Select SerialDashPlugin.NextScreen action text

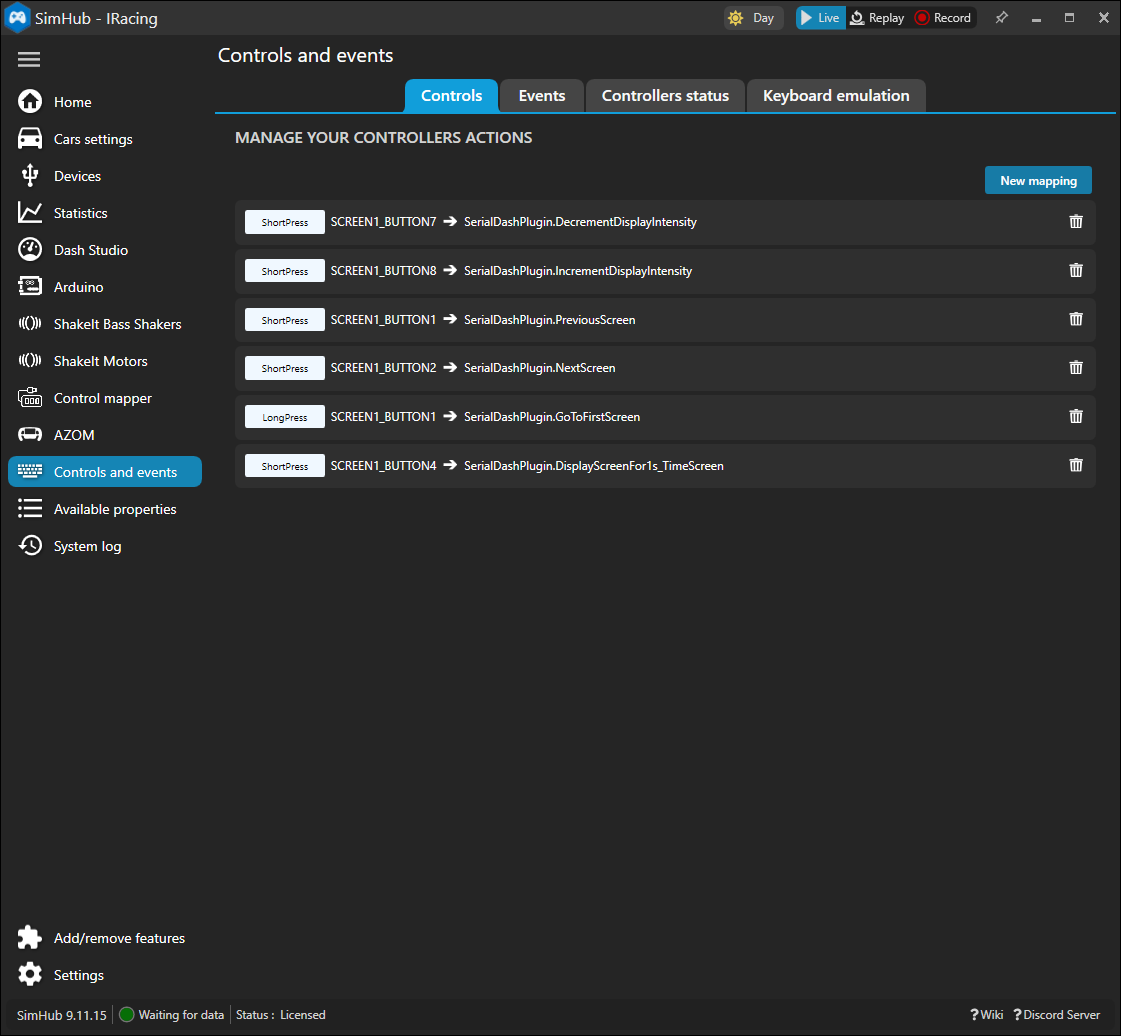tap(540, 367)
